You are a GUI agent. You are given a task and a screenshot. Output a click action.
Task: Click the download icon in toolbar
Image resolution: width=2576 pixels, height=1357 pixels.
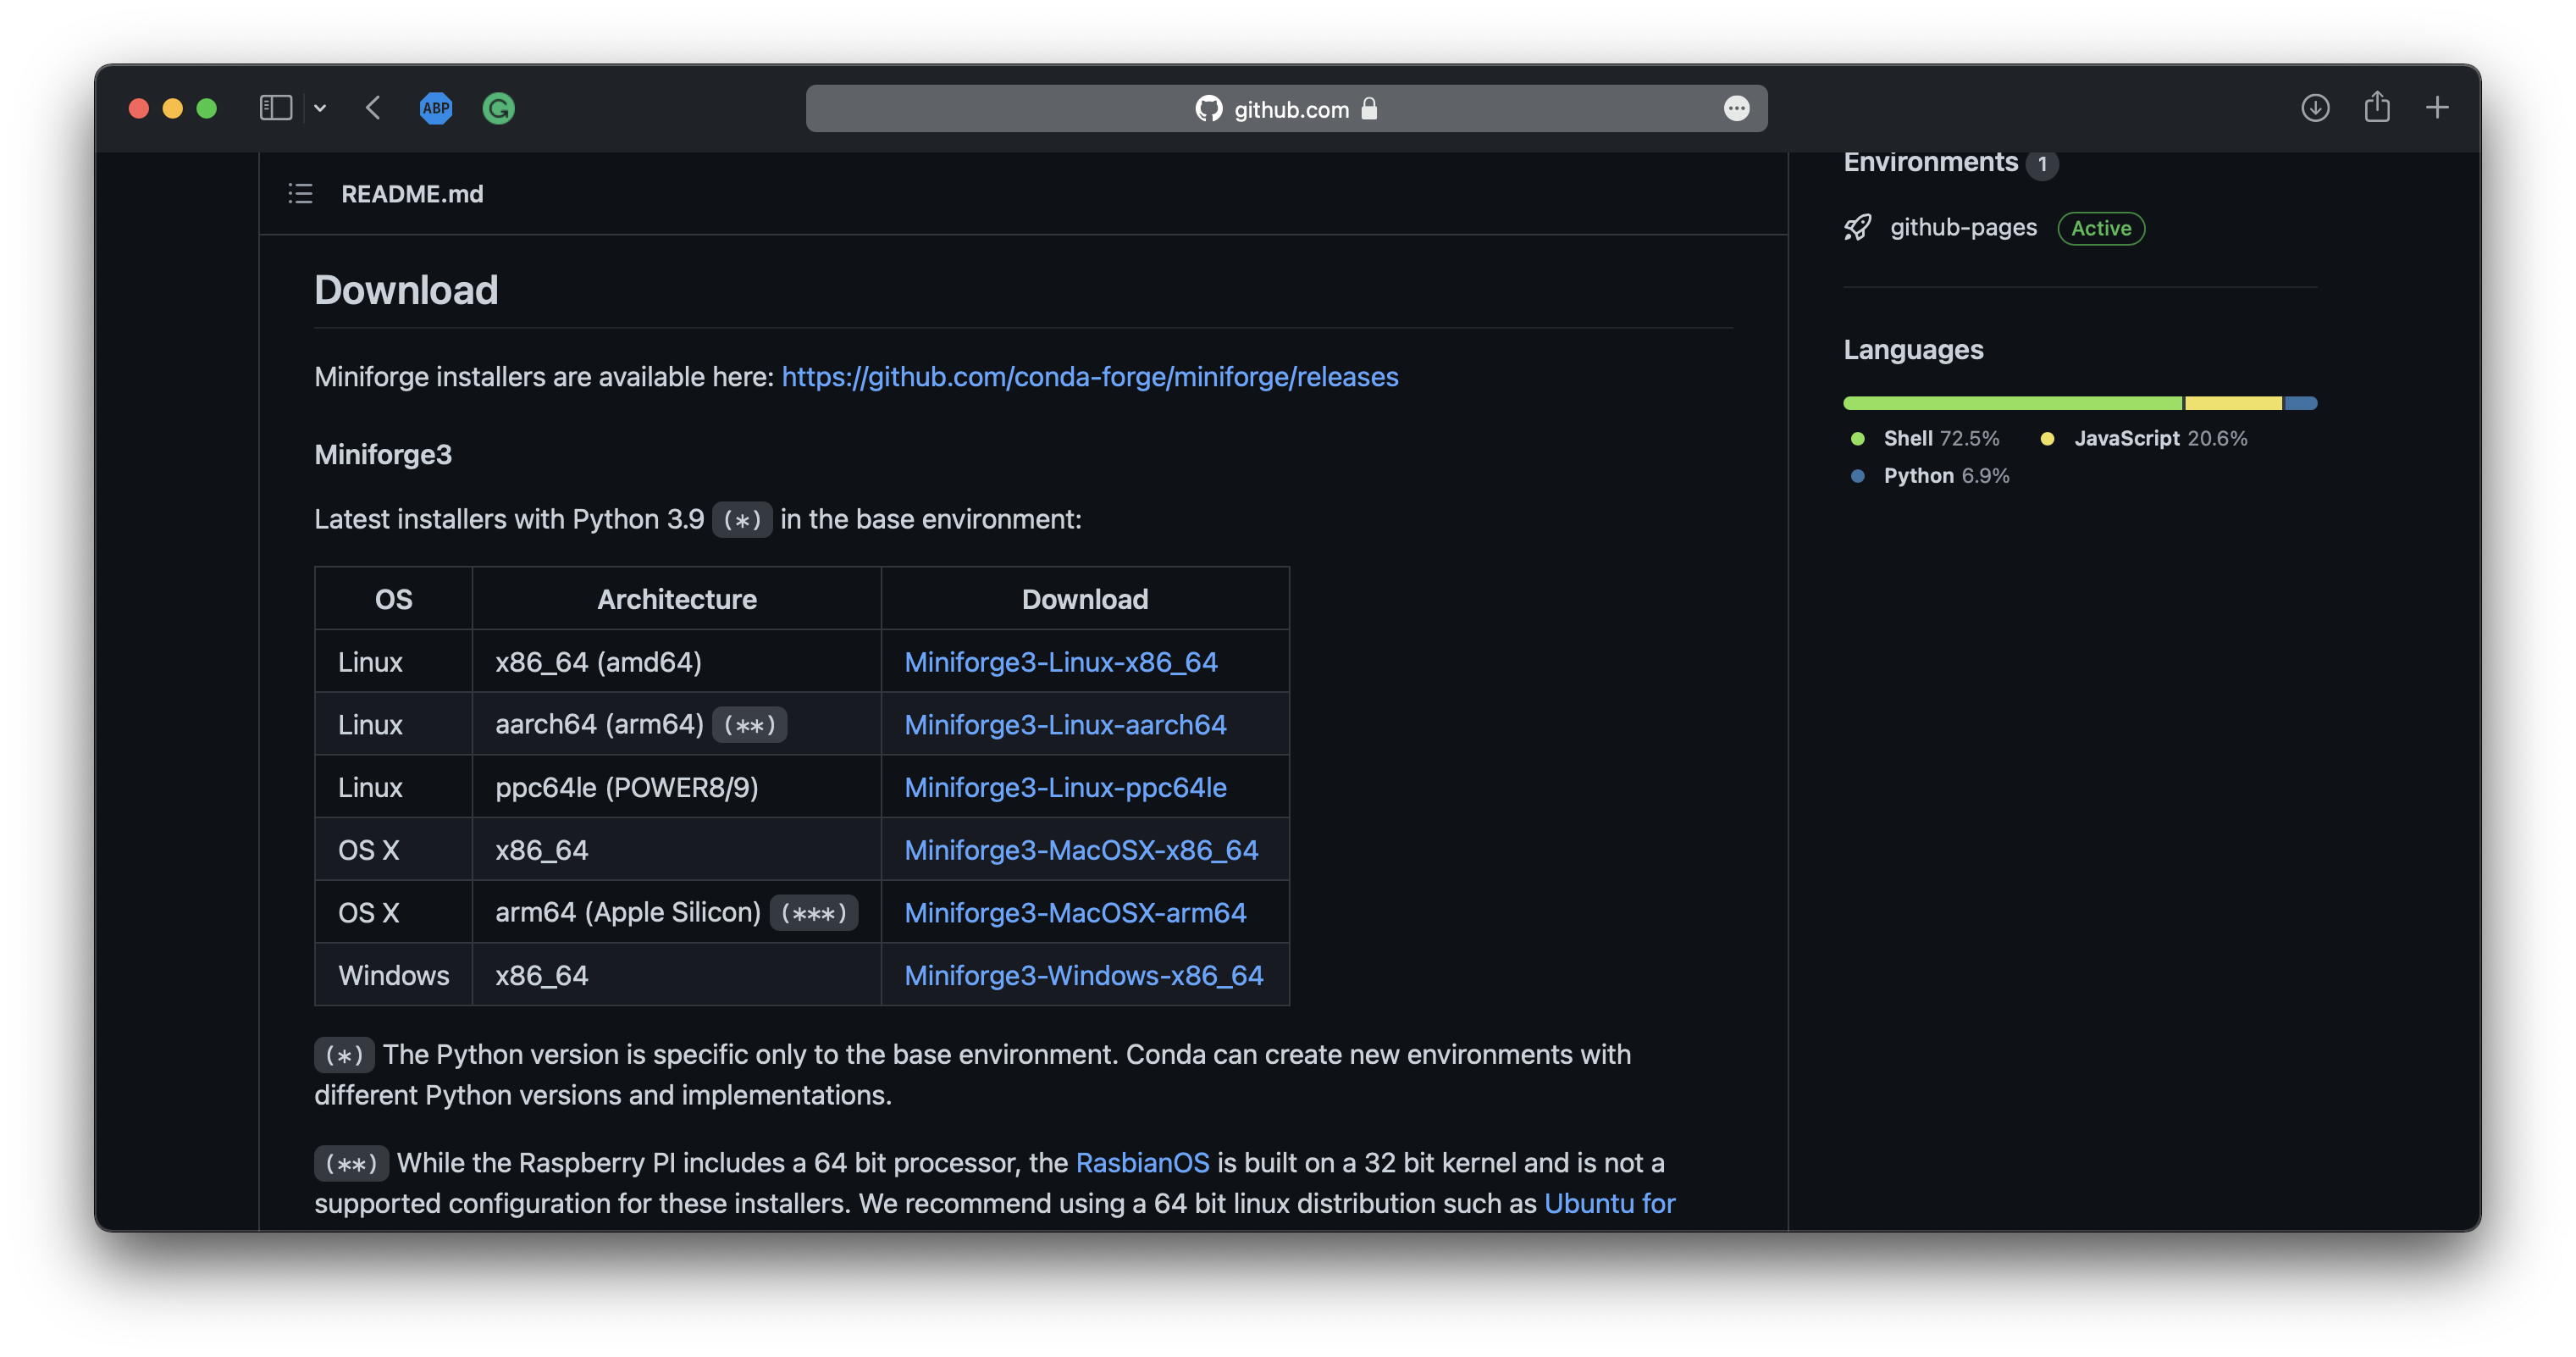pyautogui.click(x=2313, y=108)
